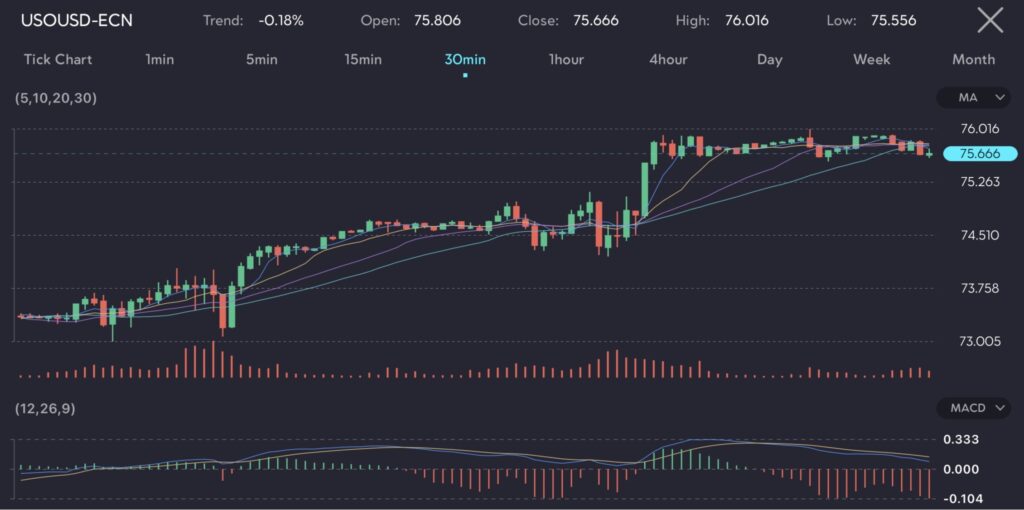The width and height of the screenshot is (1024, 510).
Task: Show the Week chart
Action: coord(871,59)
